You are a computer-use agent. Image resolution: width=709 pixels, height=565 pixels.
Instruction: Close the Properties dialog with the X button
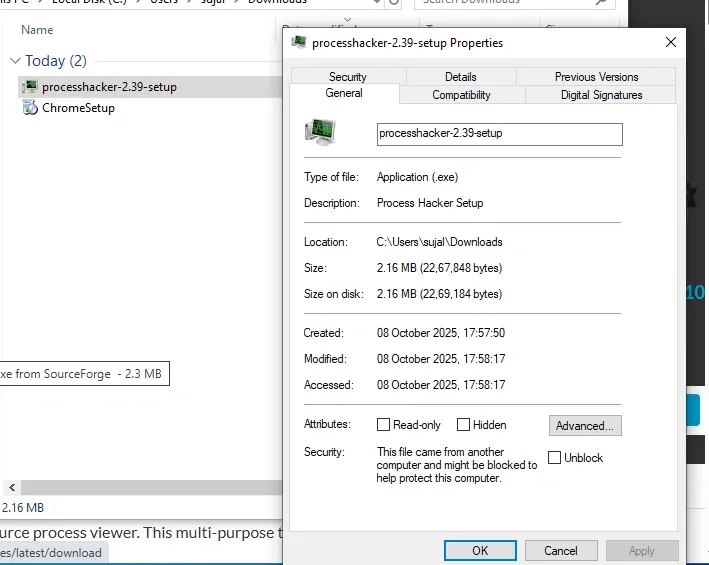(x=671, y=42)
